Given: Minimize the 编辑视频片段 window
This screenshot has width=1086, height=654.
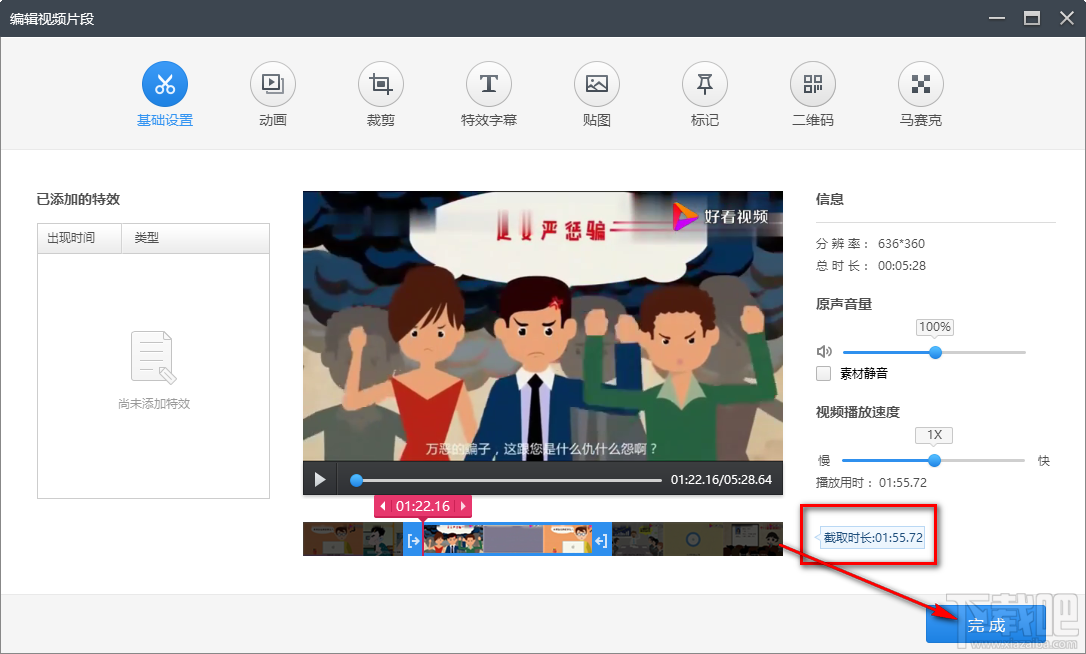Looking at the screenshot, I should click(x=997, y=18).
